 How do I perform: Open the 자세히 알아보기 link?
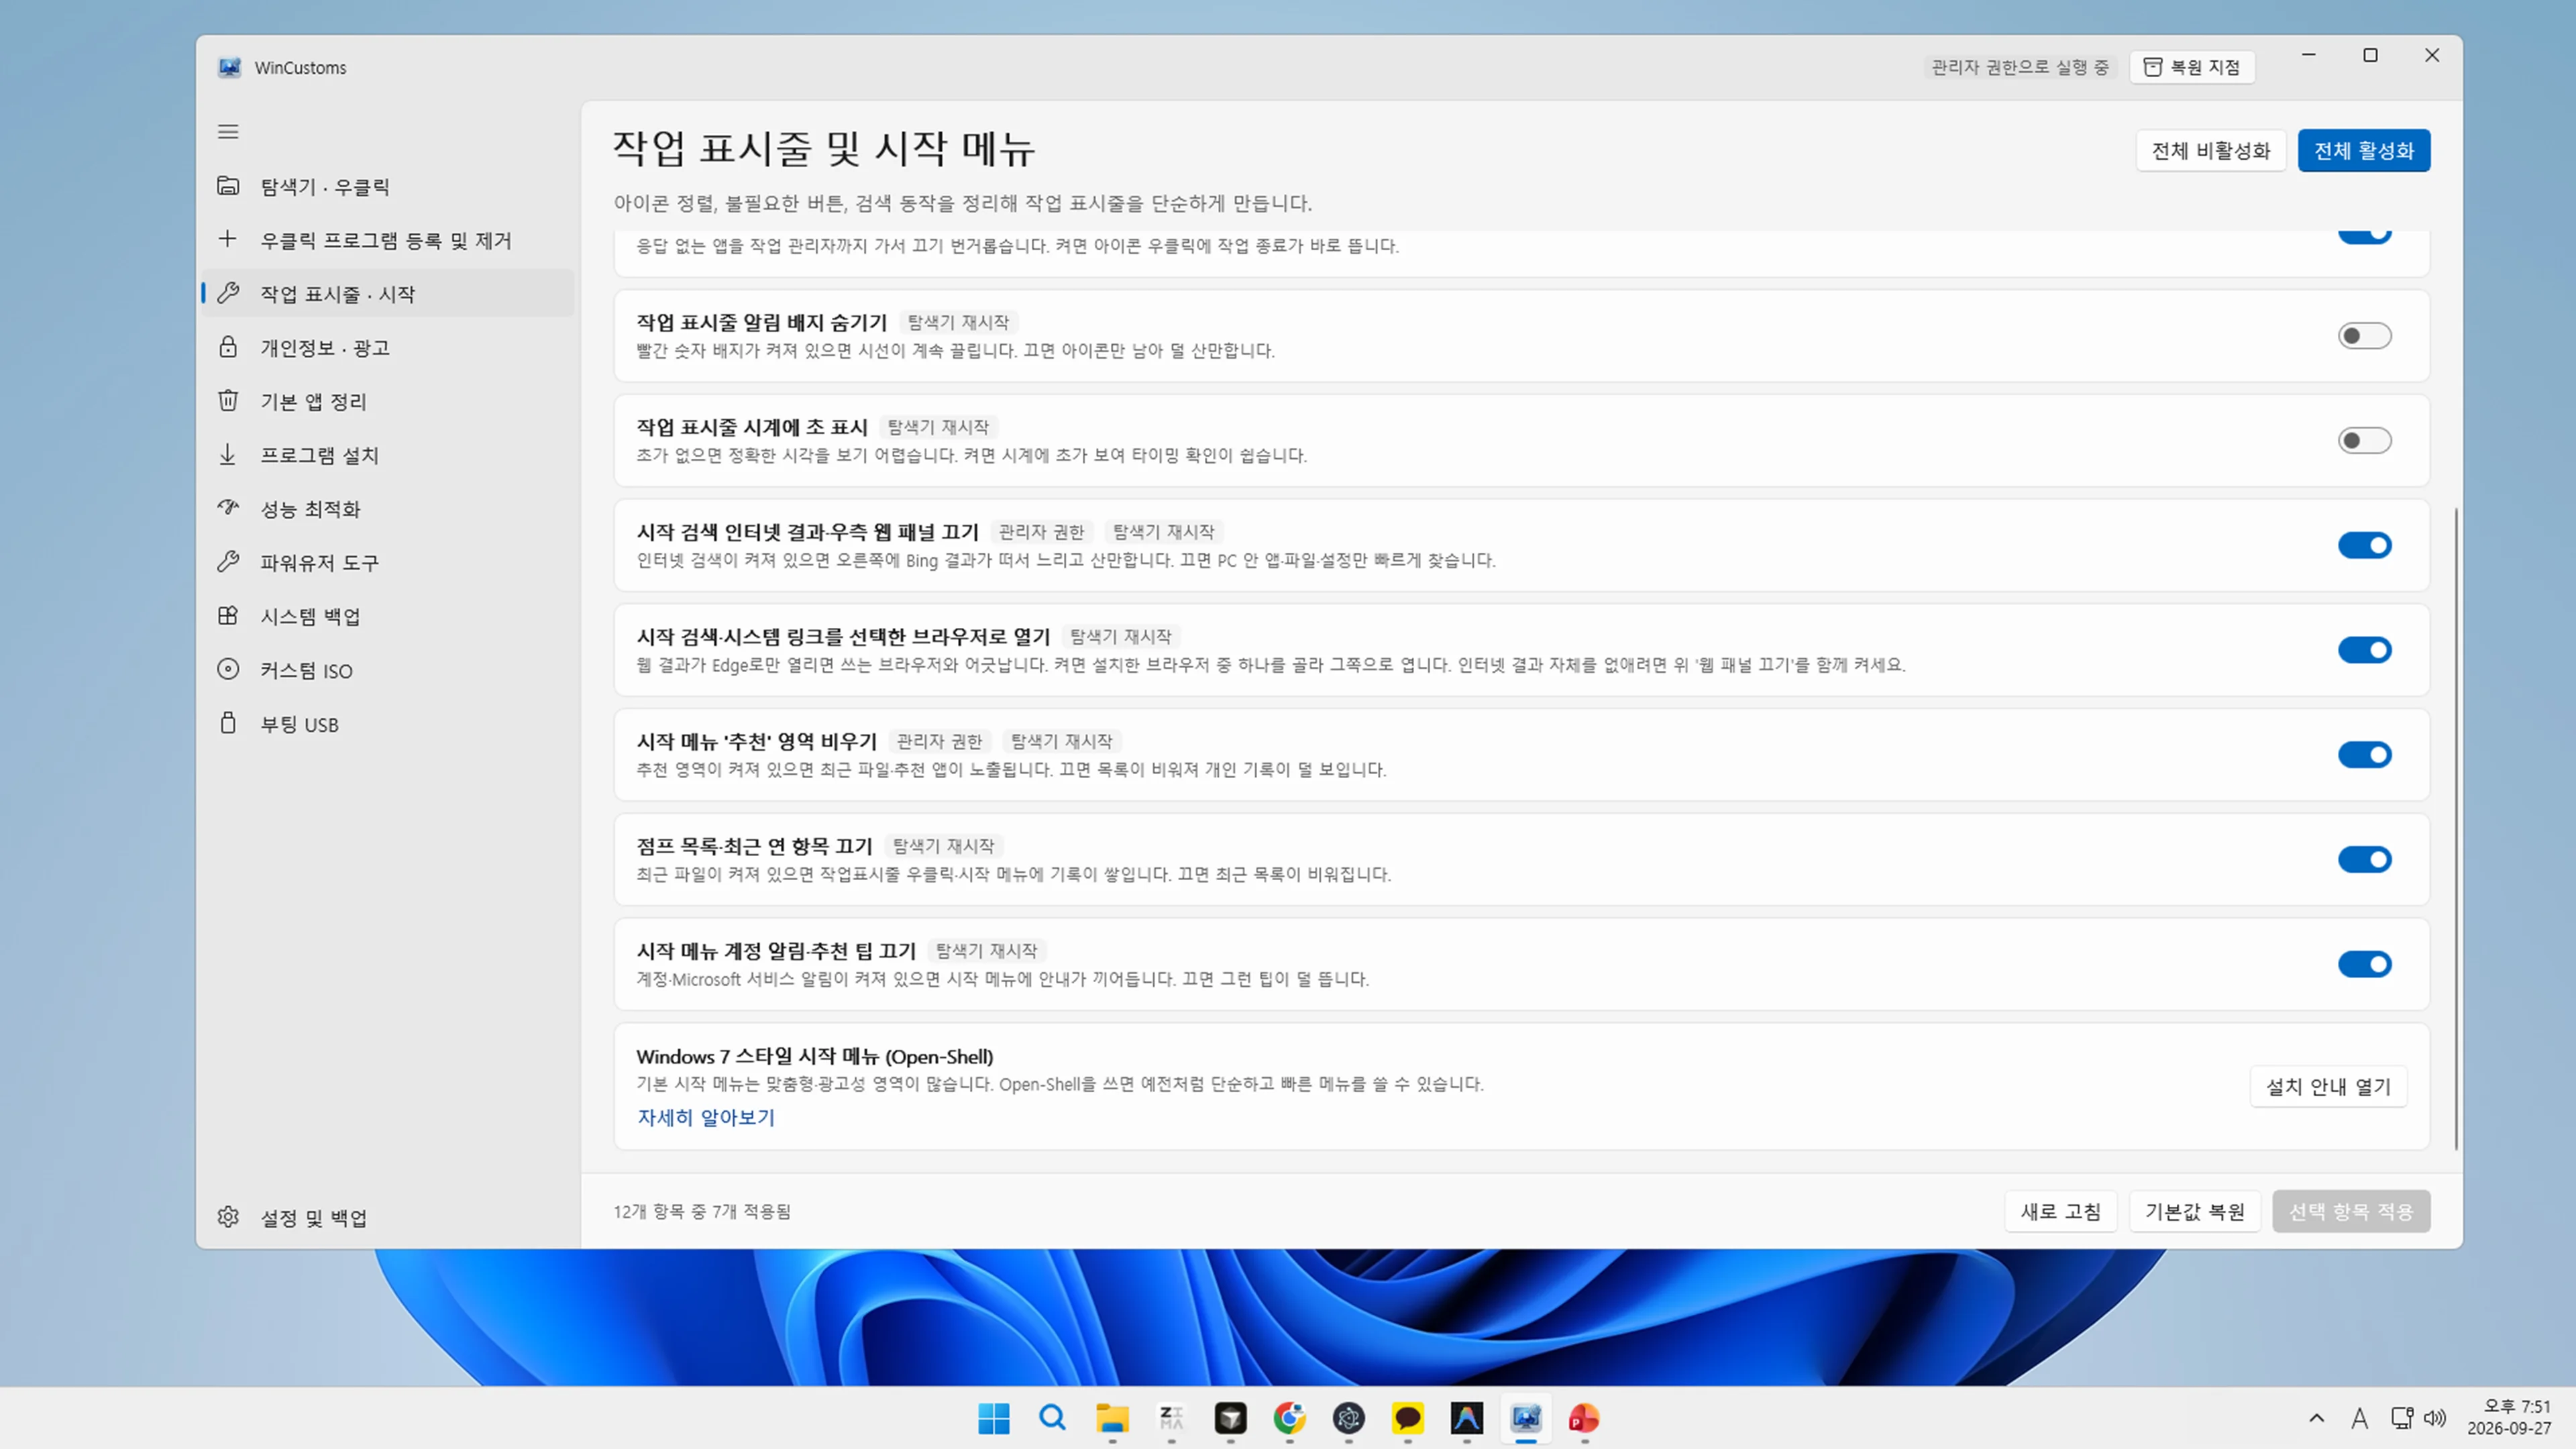coord(706,1117)
